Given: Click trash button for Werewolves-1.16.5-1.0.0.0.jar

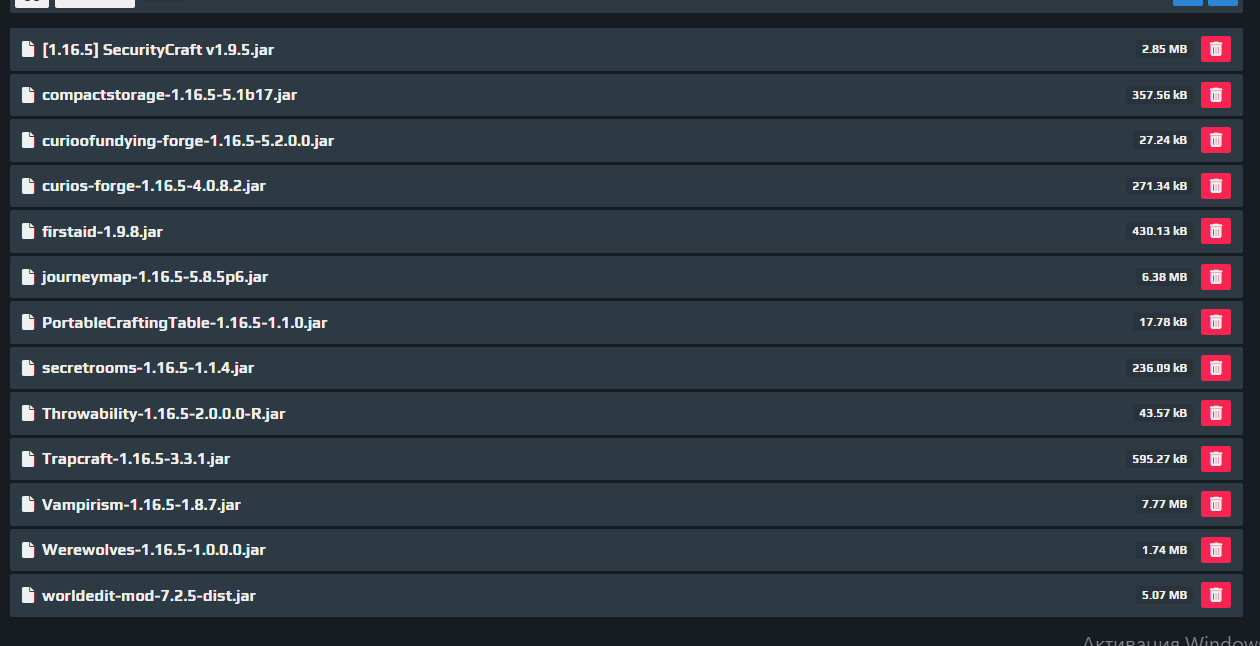Looking at the screenshot, I should tap(1215, 550).
